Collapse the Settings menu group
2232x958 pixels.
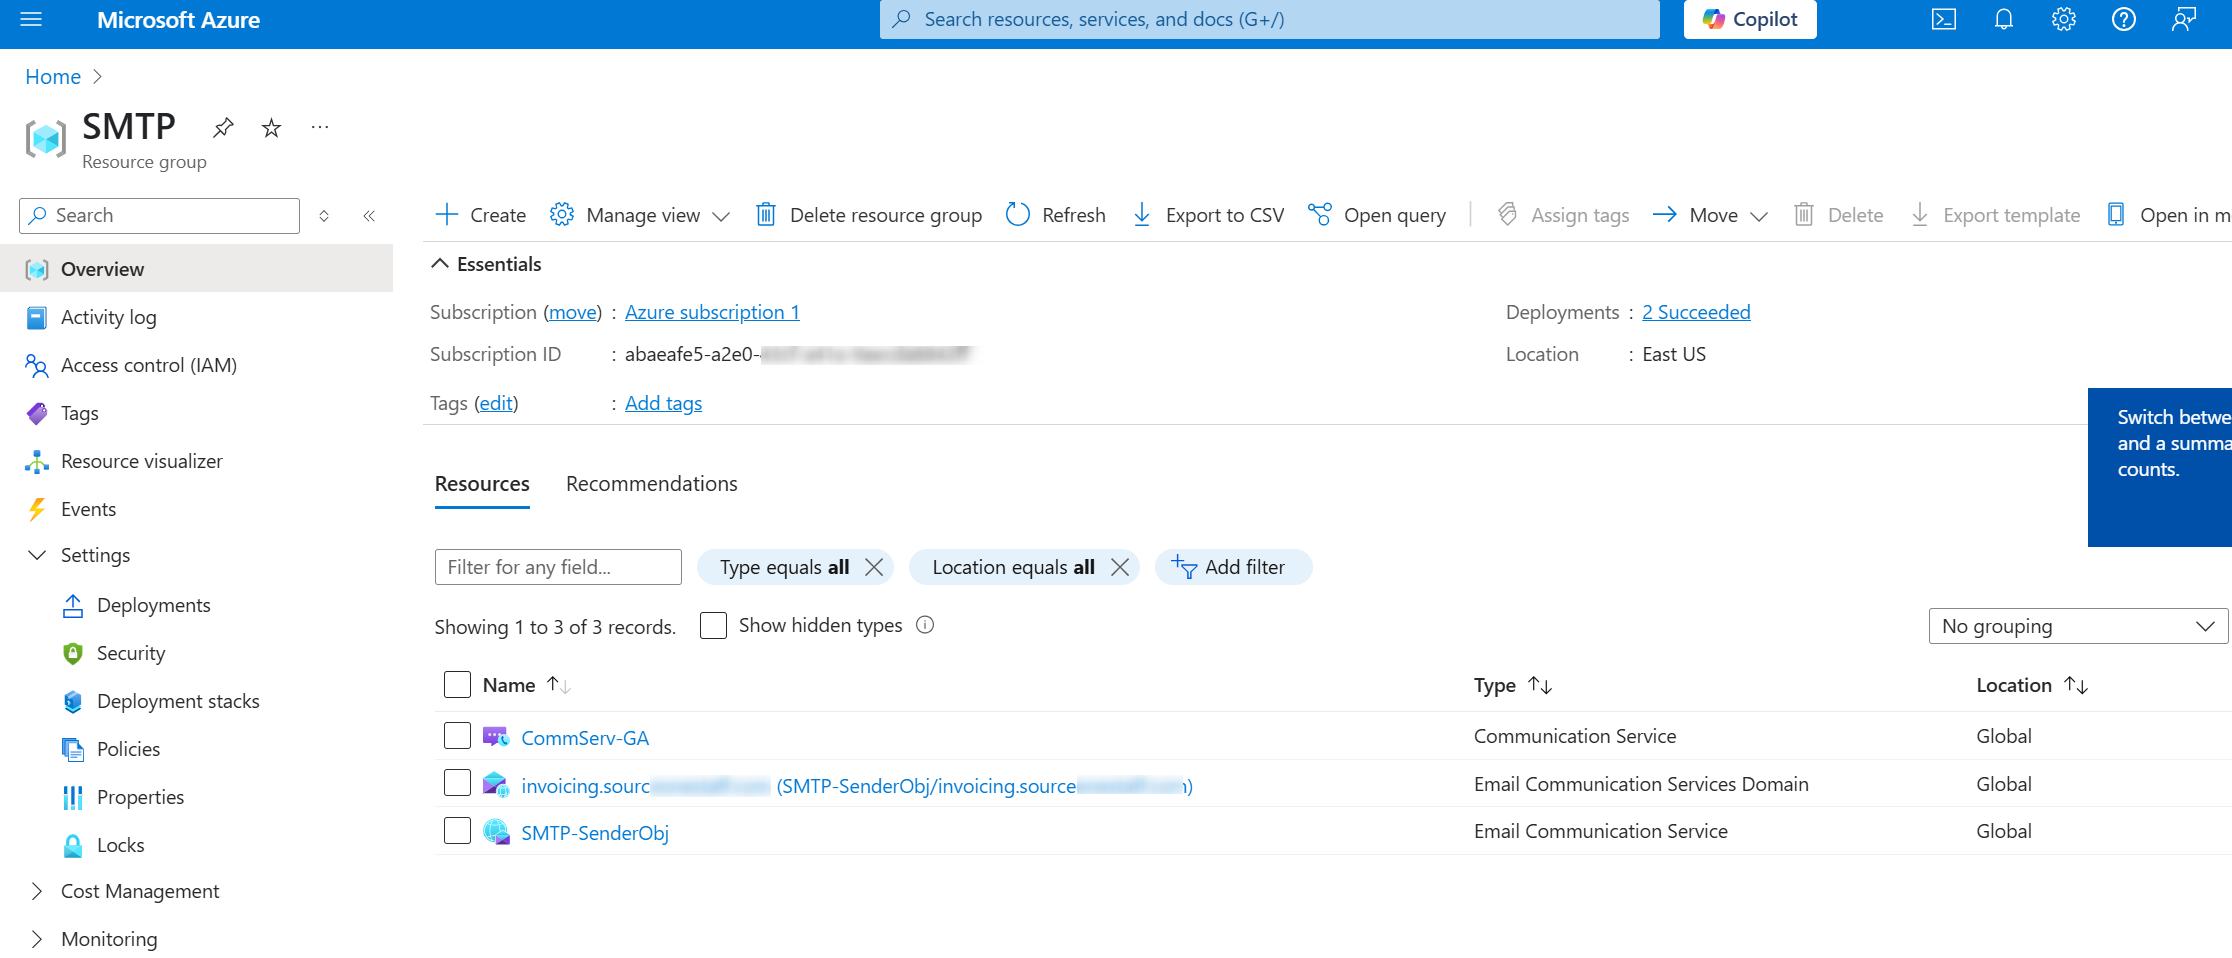tap(37, 555)
